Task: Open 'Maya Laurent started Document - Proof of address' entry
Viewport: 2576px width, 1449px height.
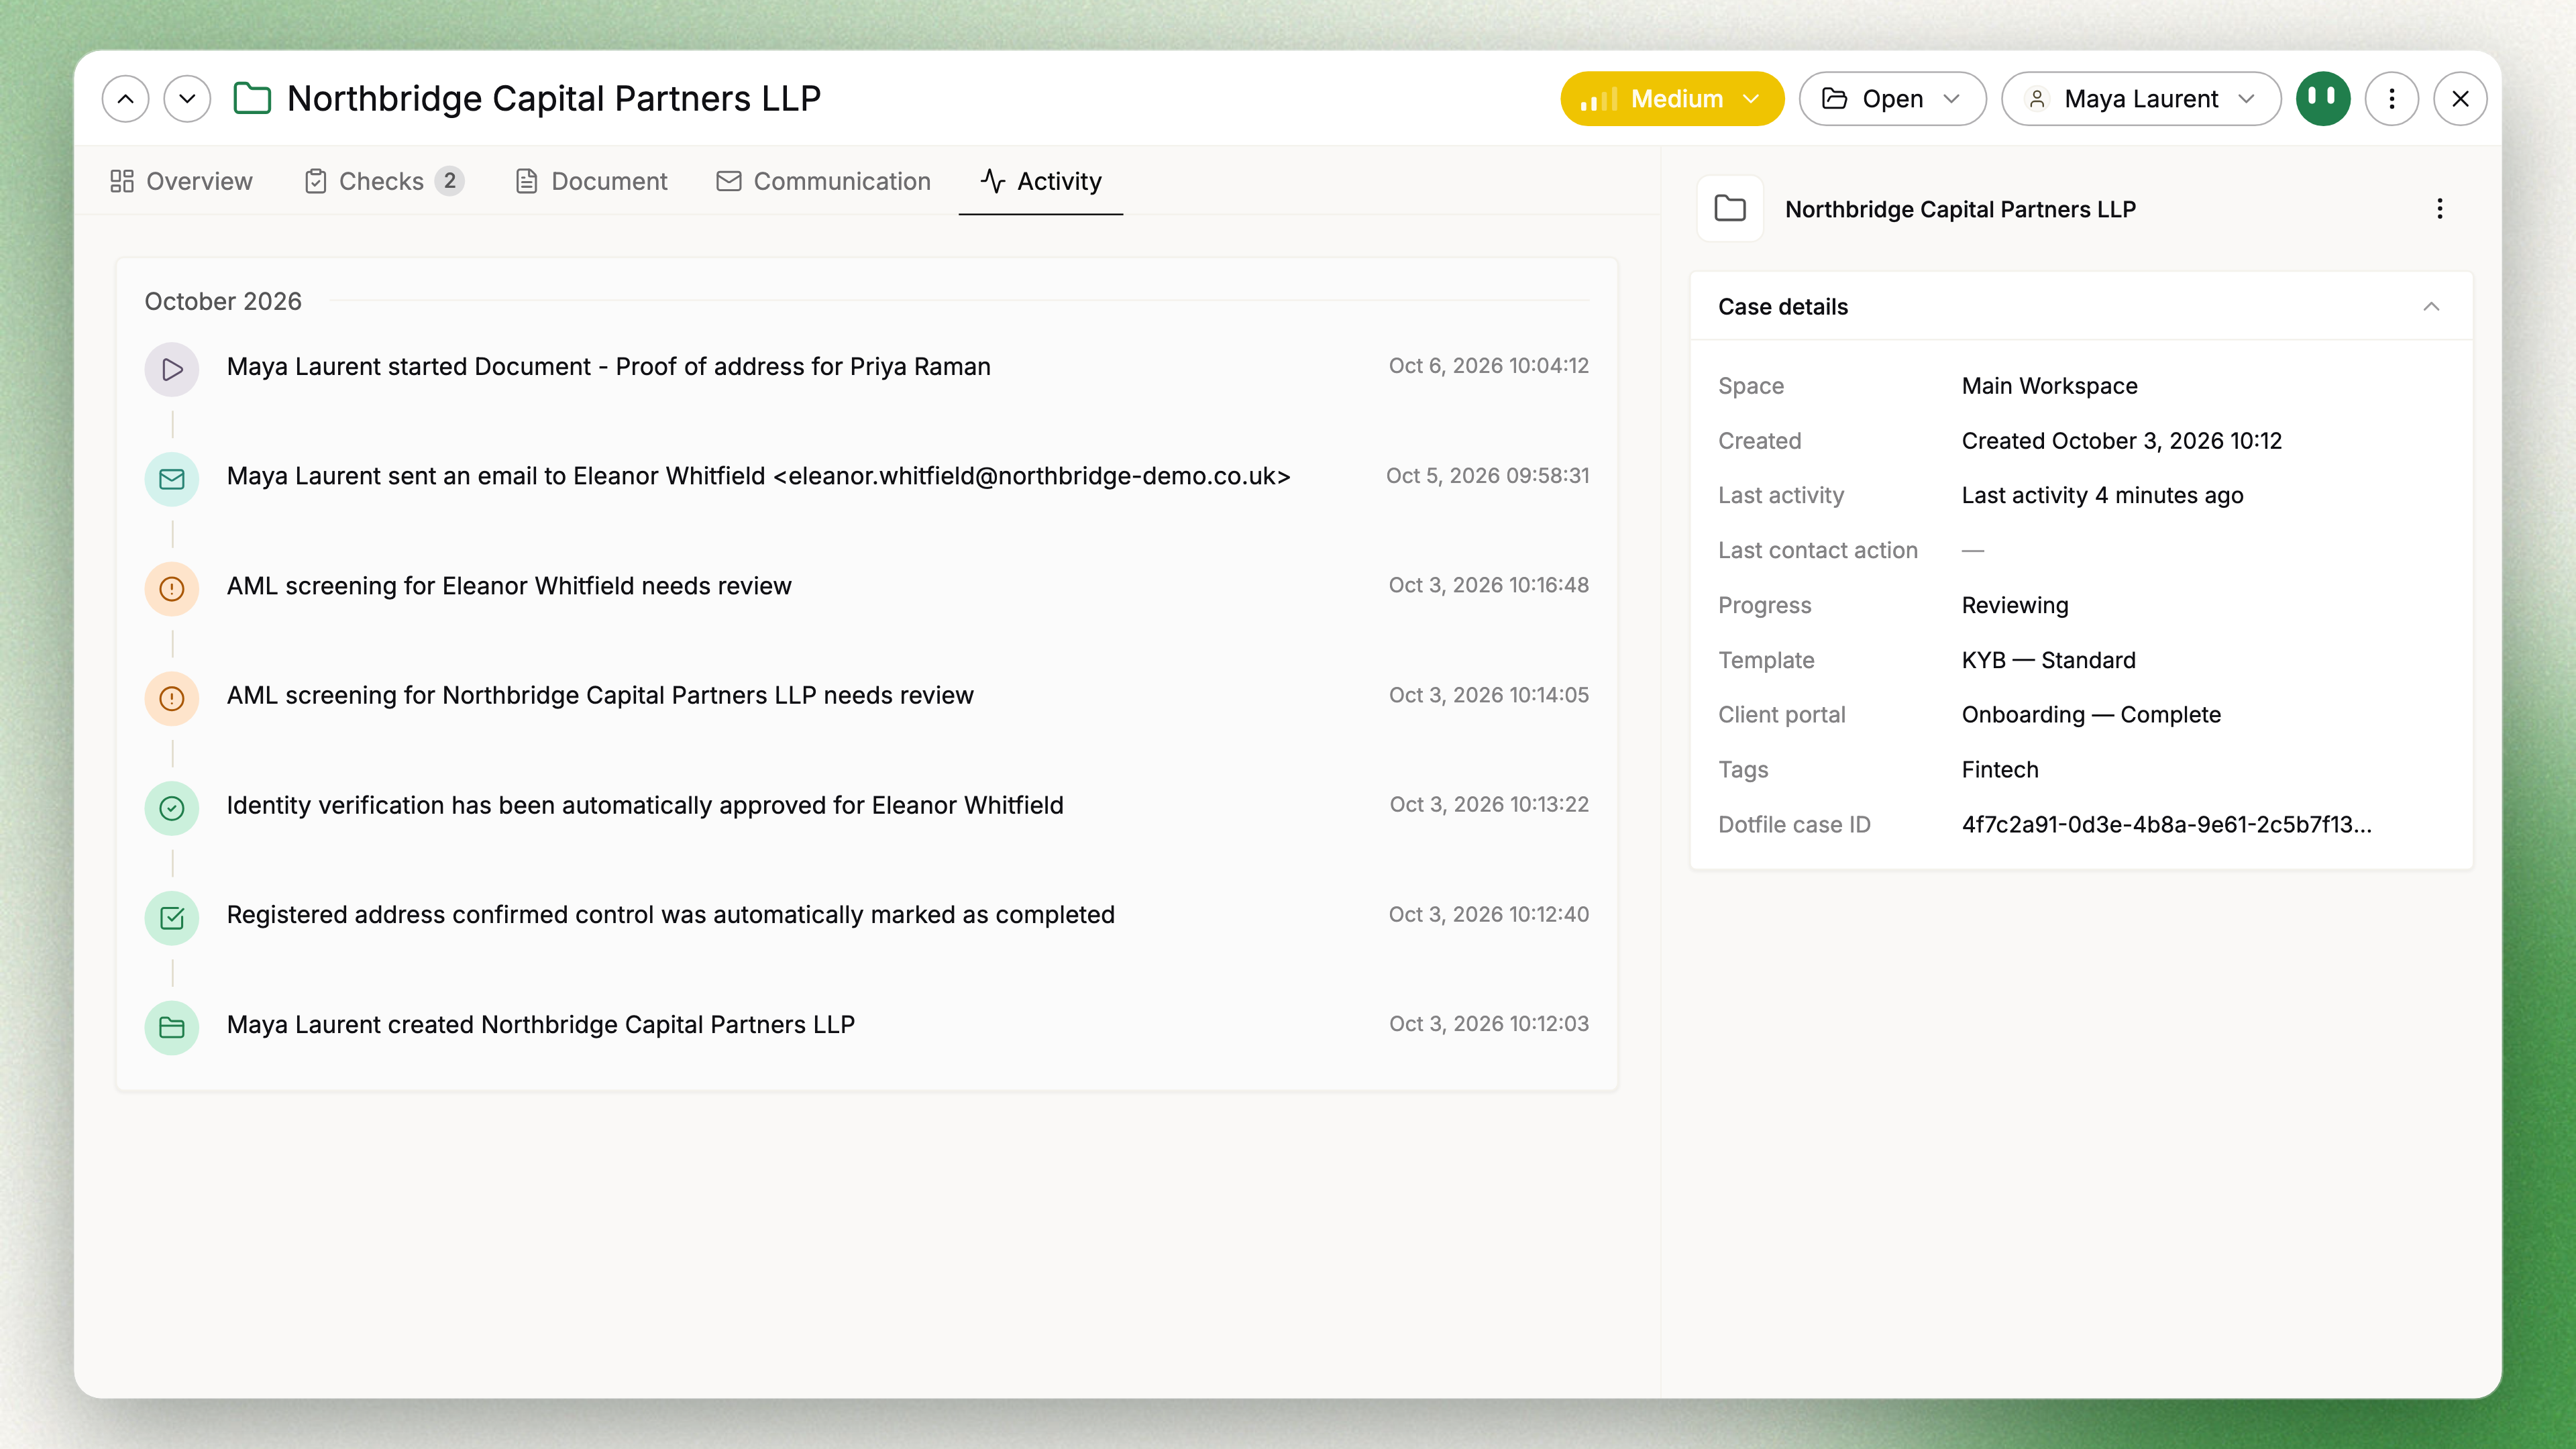Action: 608,367
